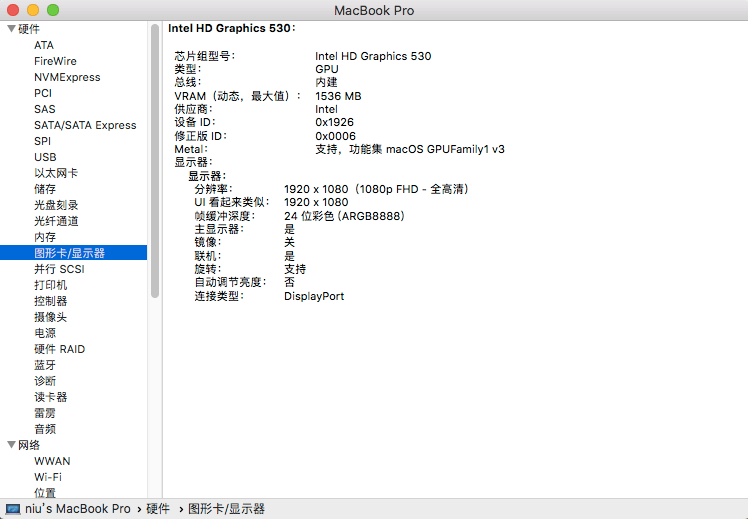Select 蓝牙 Bluetooth entry
This screenshot has height=519, width=748.
pyautogui.click(x=45, y=365)
